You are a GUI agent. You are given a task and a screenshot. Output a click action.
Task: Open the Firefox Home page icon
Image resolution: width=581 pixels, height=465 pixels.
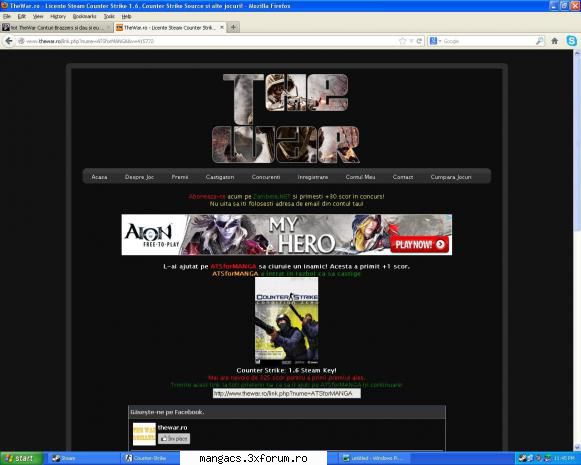point(555,41)
